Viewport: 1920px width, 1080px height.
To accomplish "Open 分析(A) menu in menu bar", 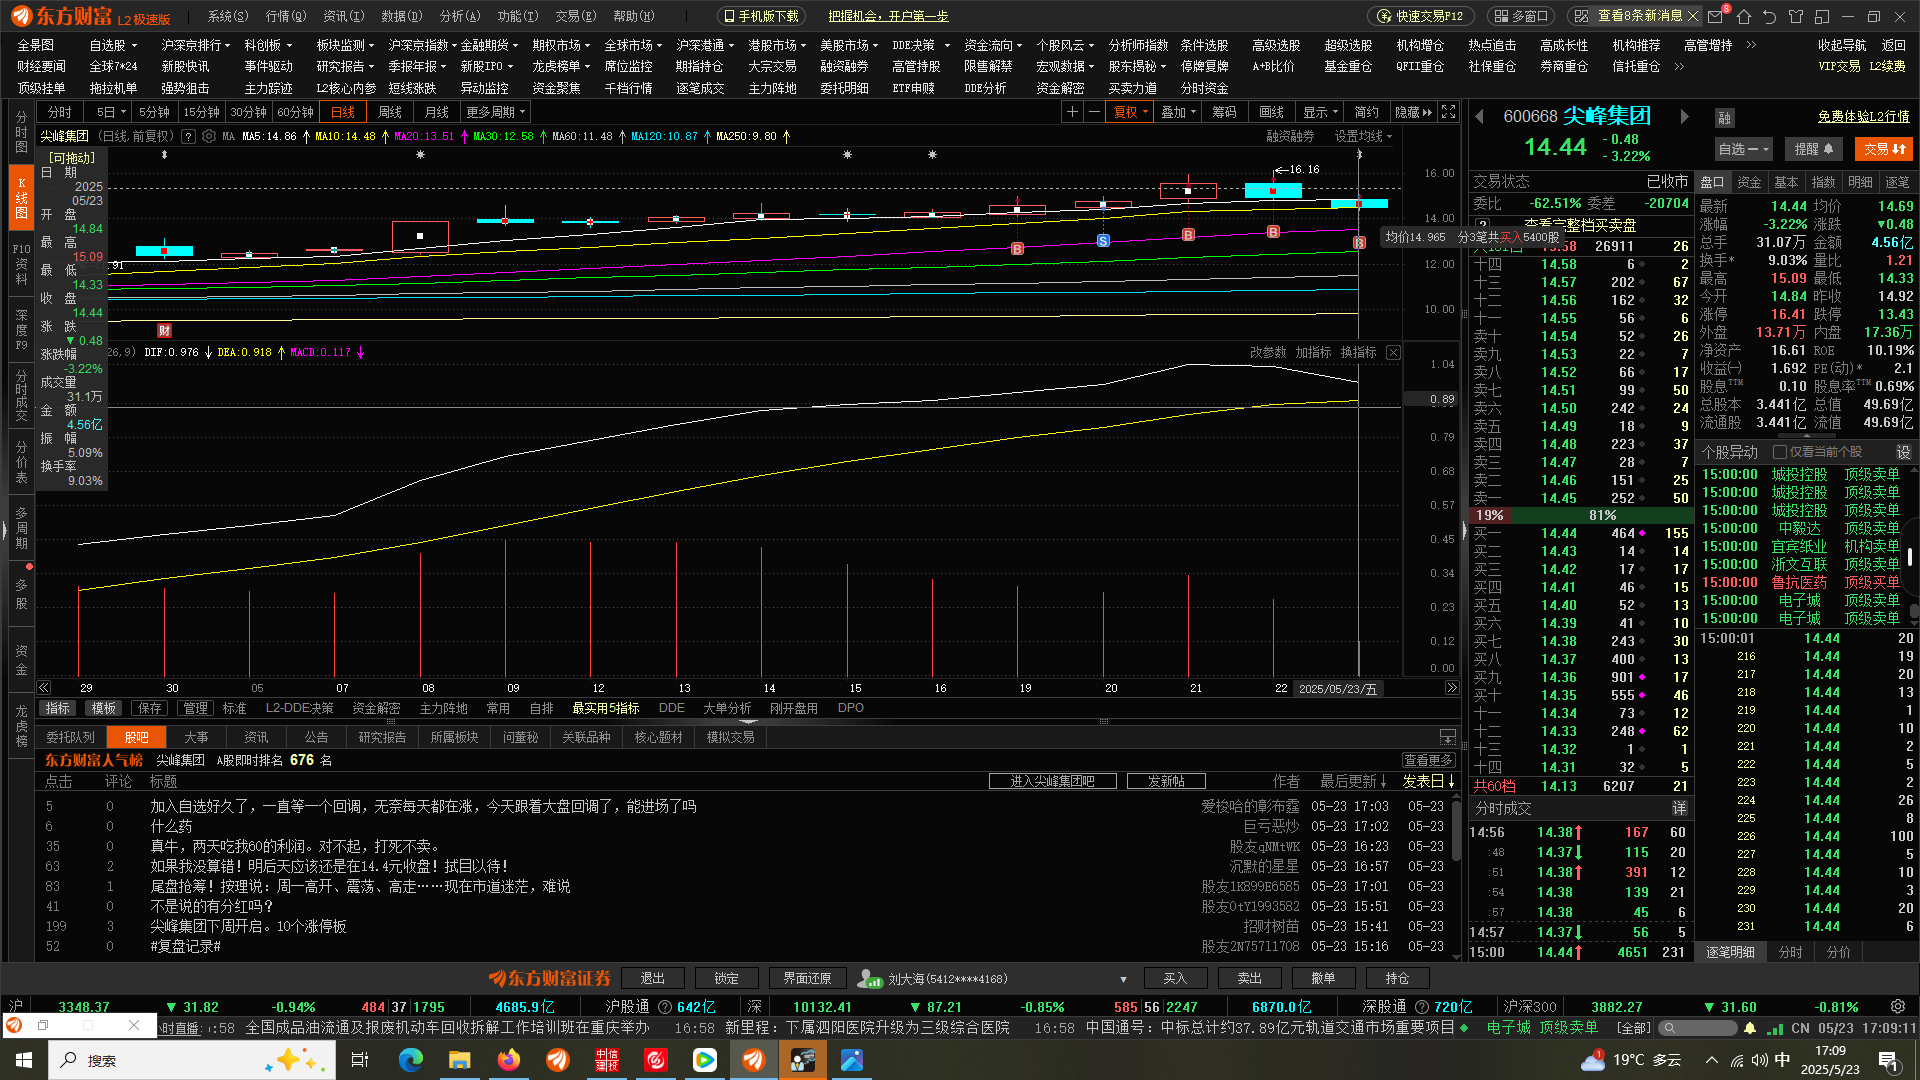I will [460, 16].
